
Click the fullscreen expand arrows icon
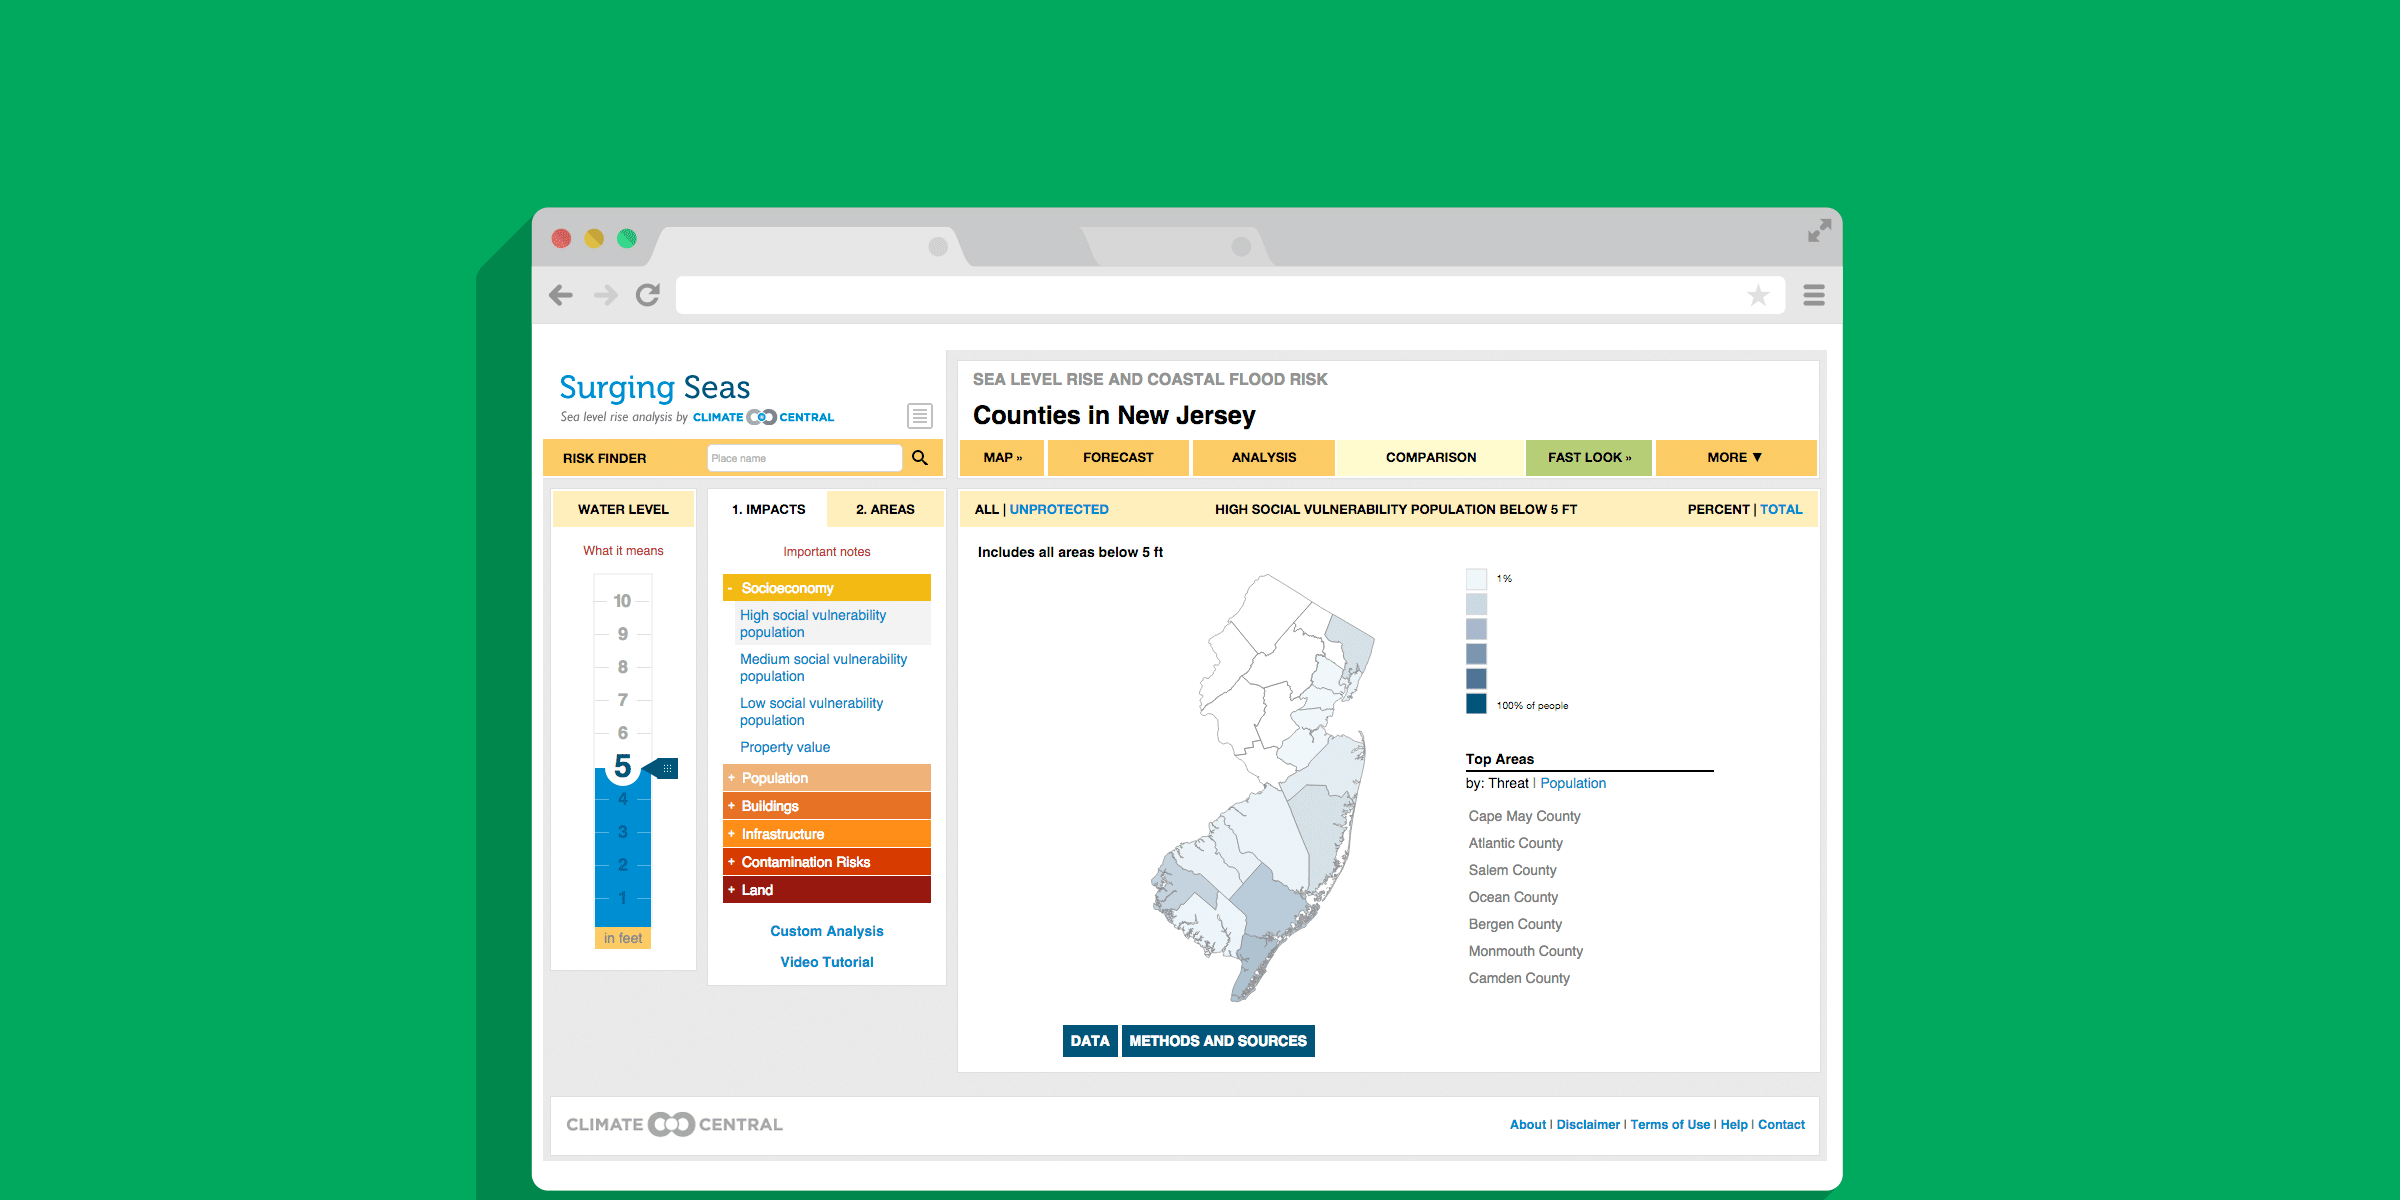(1819, 231)
